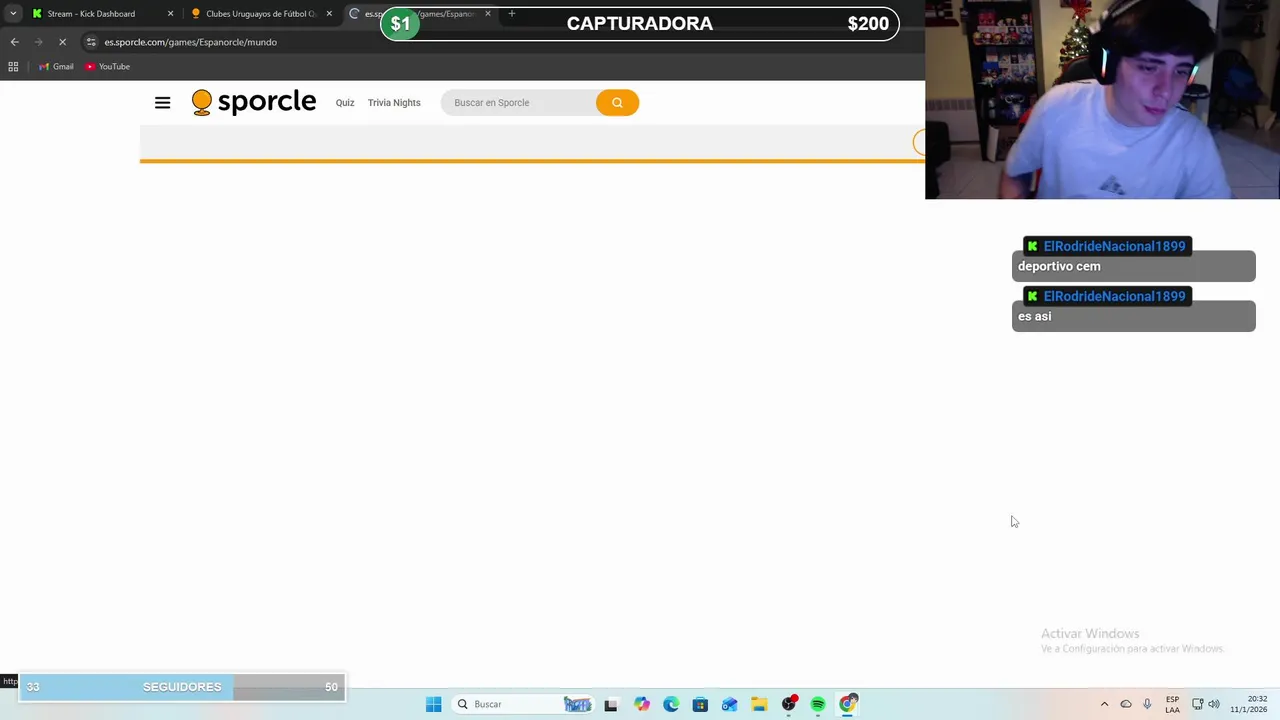Screen dimensions: 1280x720
Task: Open File Explorer from the taskbar
Action: click(759, 704)
